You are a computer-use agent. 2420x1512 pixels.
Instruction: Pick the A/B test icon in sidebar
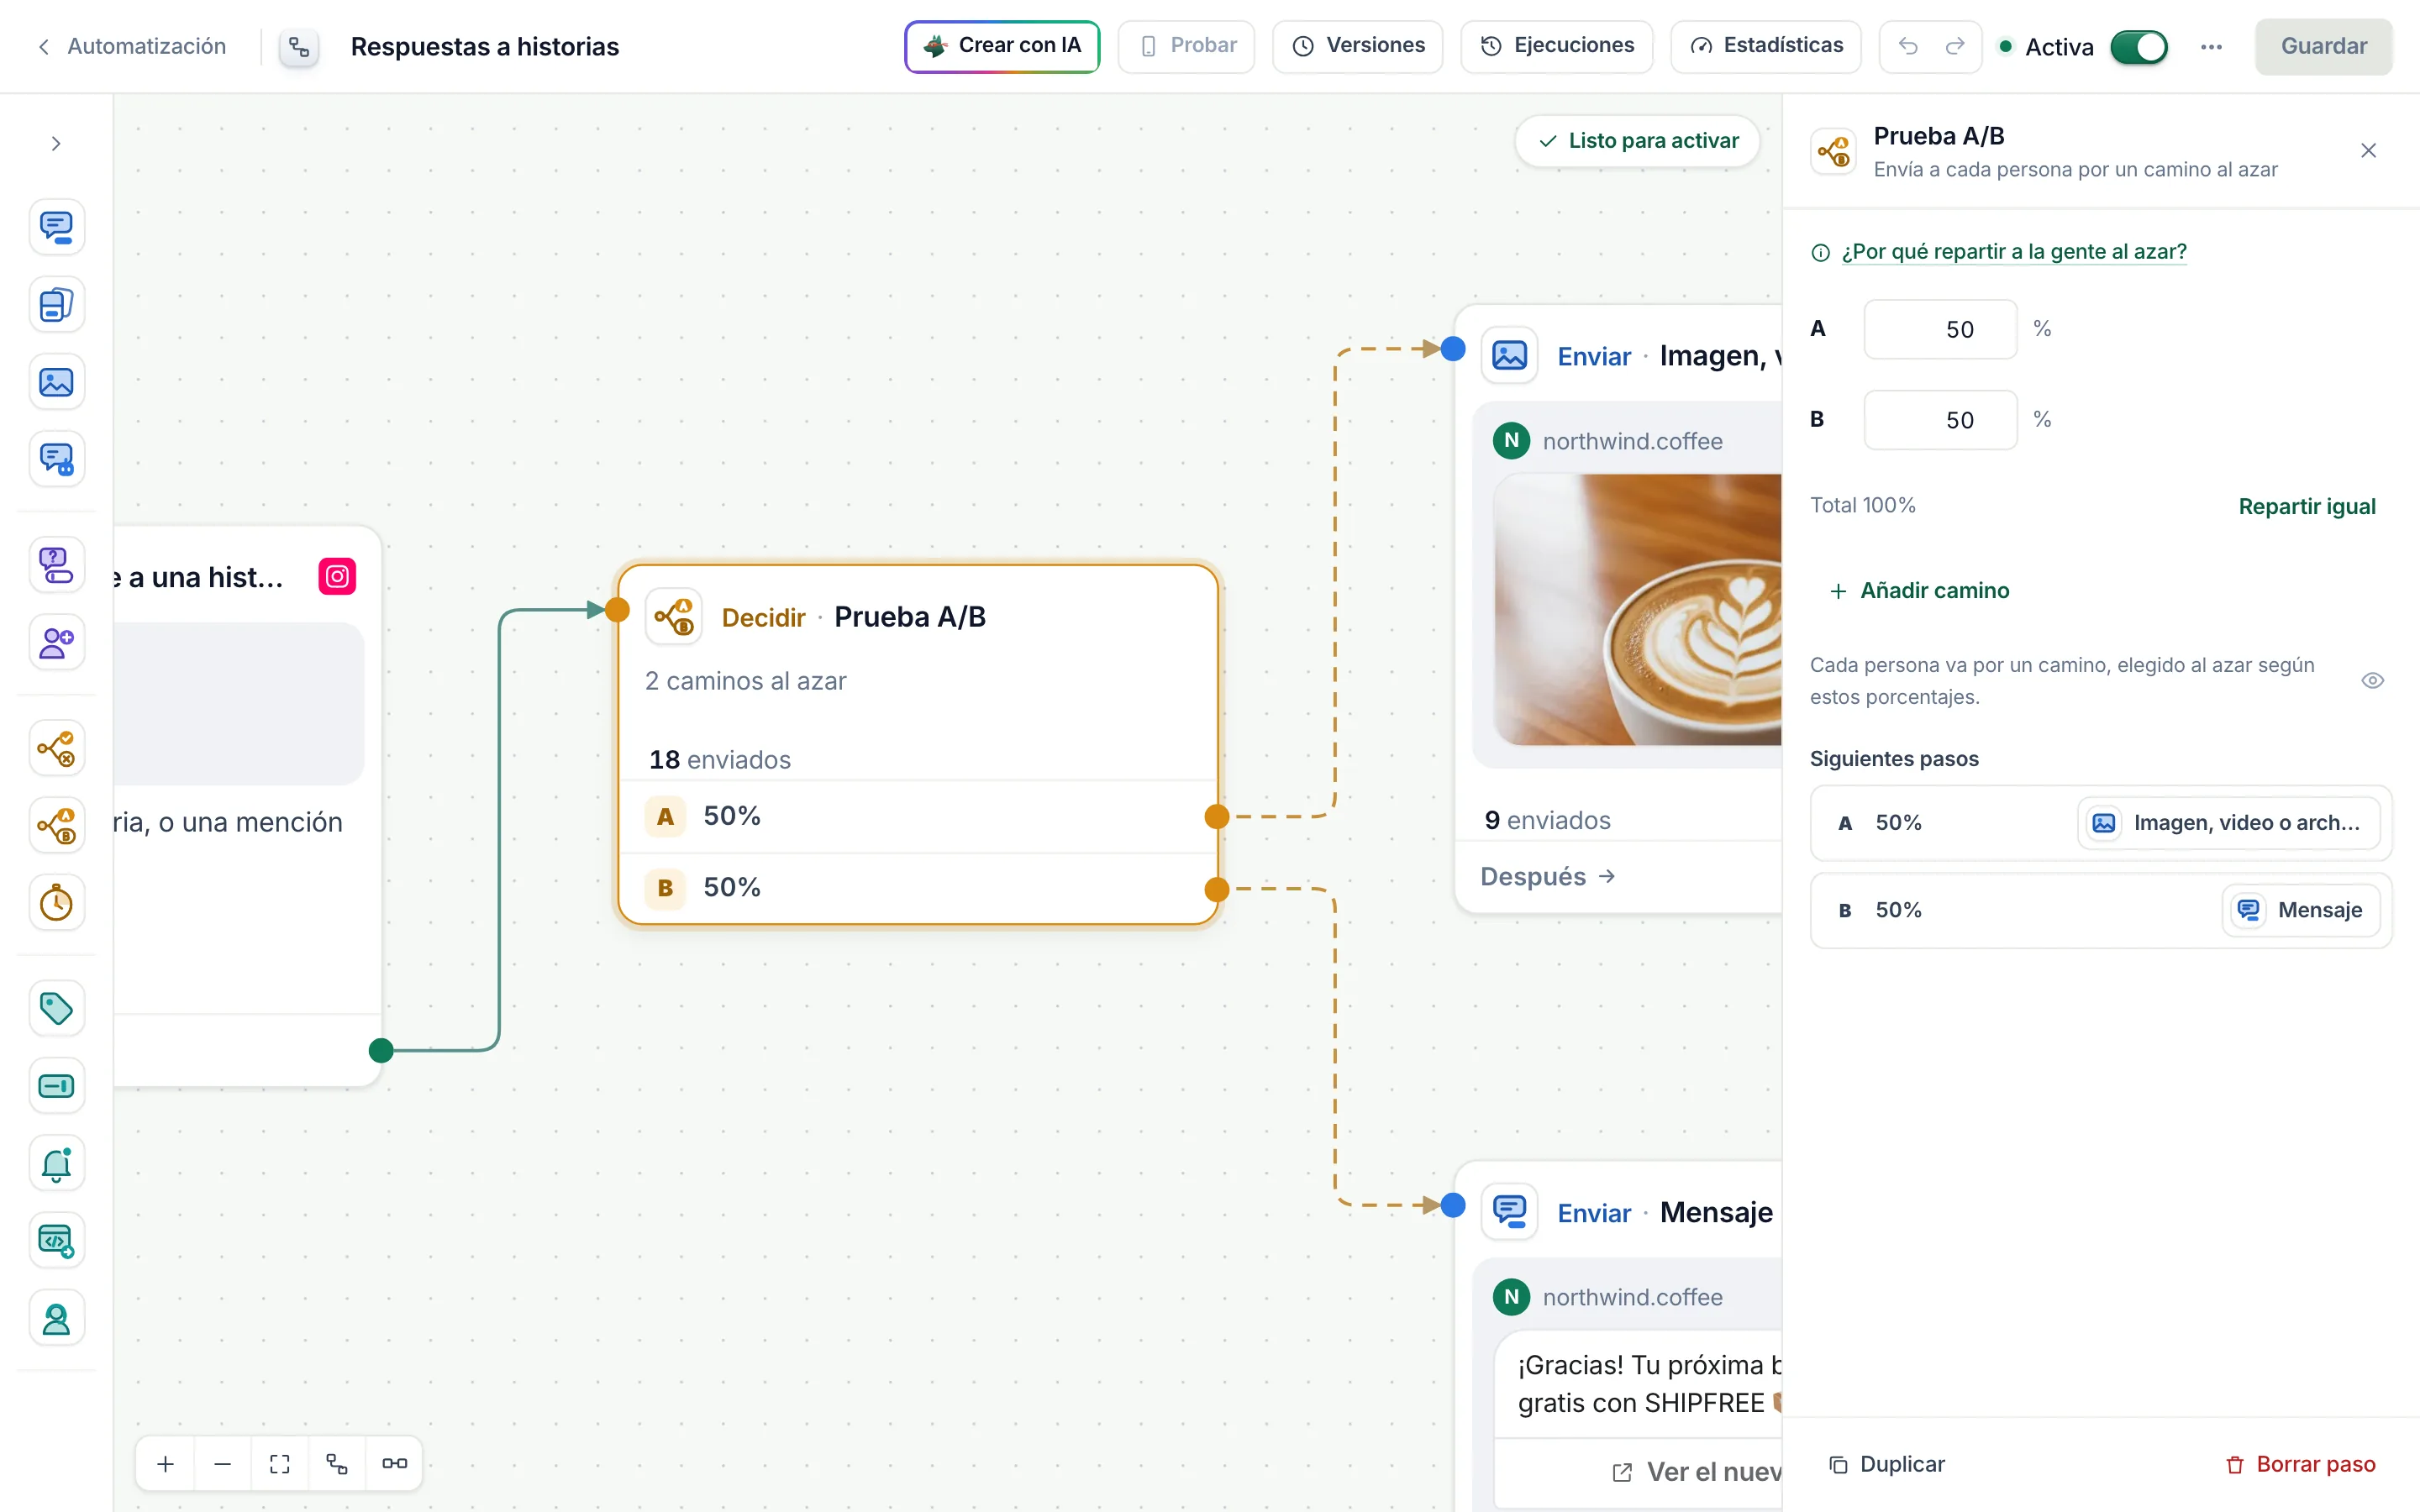click(56, 825)
